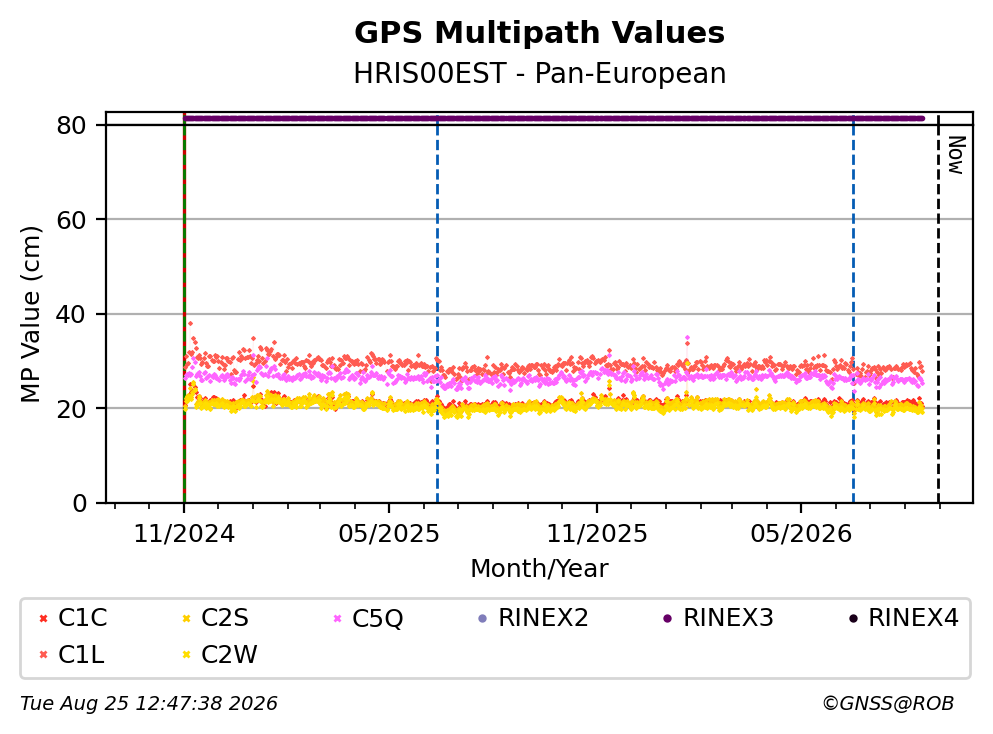This screenshot has height=734, width=993.
Task: Click the RINEX3 purple legend dot
Action: point(667,619)
